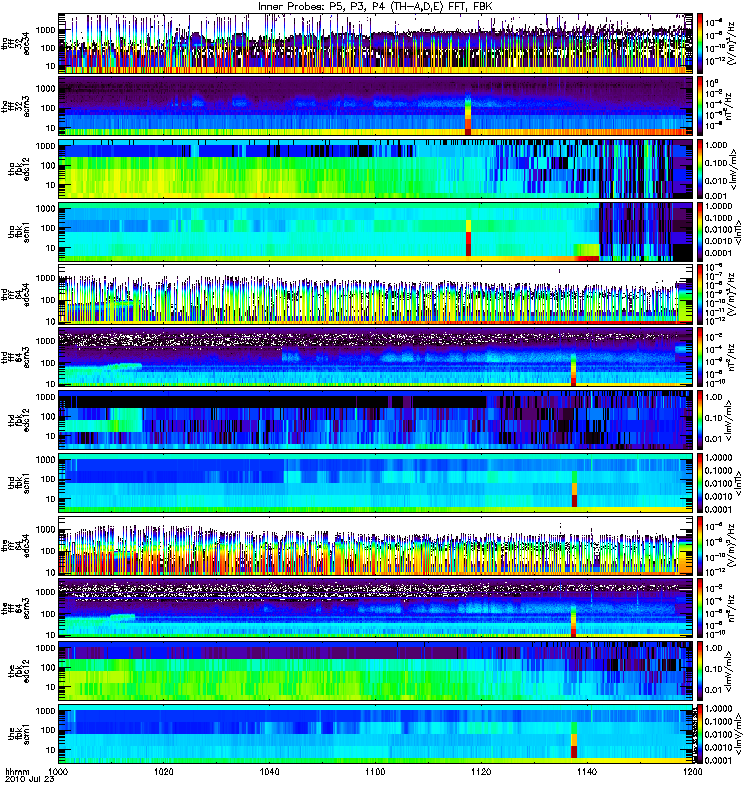The height and width of the screenshot is (800, 750).
Task: Click the color bar of the thd fbk scm1 panel
Action: 699,483
